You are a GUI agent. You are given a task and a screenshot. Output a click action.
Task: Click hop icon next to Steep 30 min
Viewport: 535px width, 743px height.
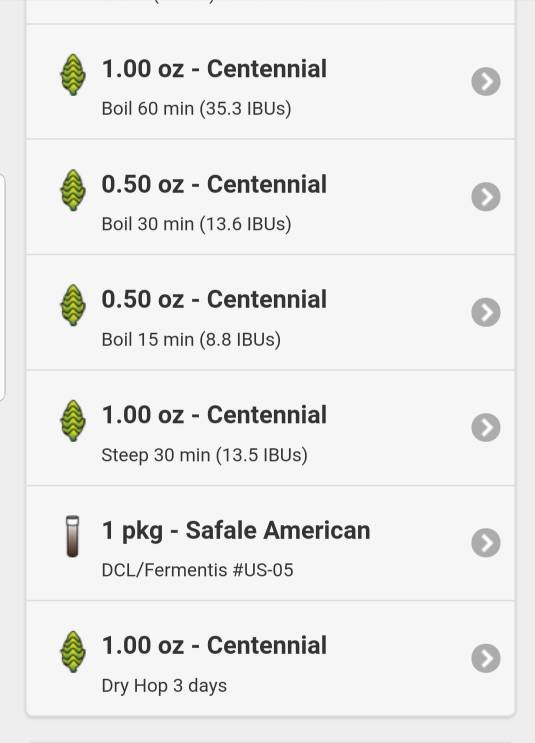tap(73, 421)
